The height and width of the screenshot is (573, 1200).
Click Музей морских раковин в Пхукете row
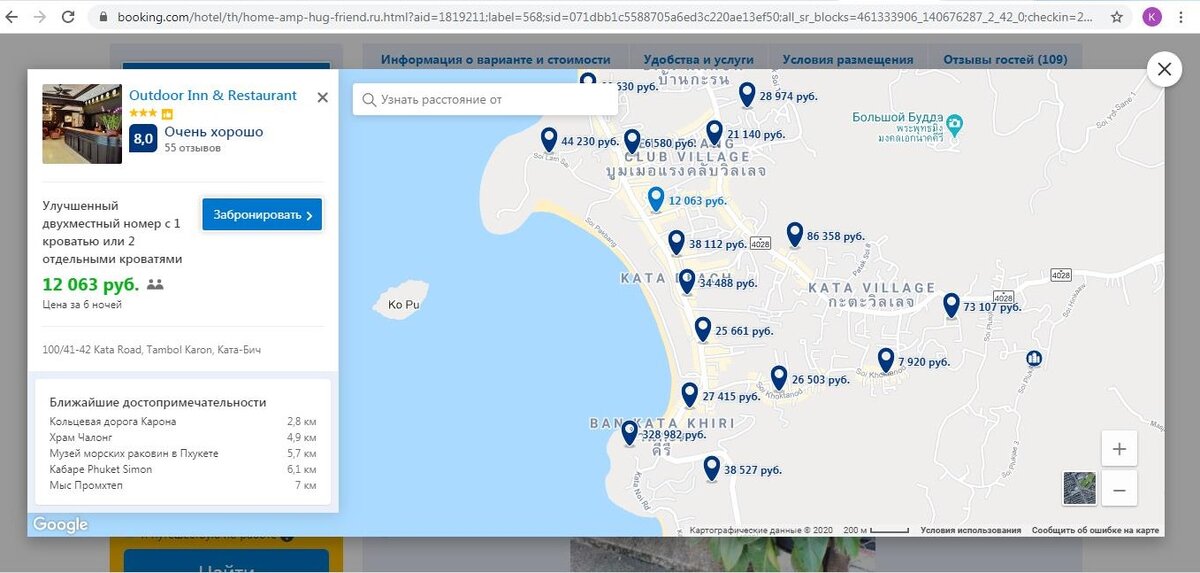pyautogui.click(x=183, y=454)
